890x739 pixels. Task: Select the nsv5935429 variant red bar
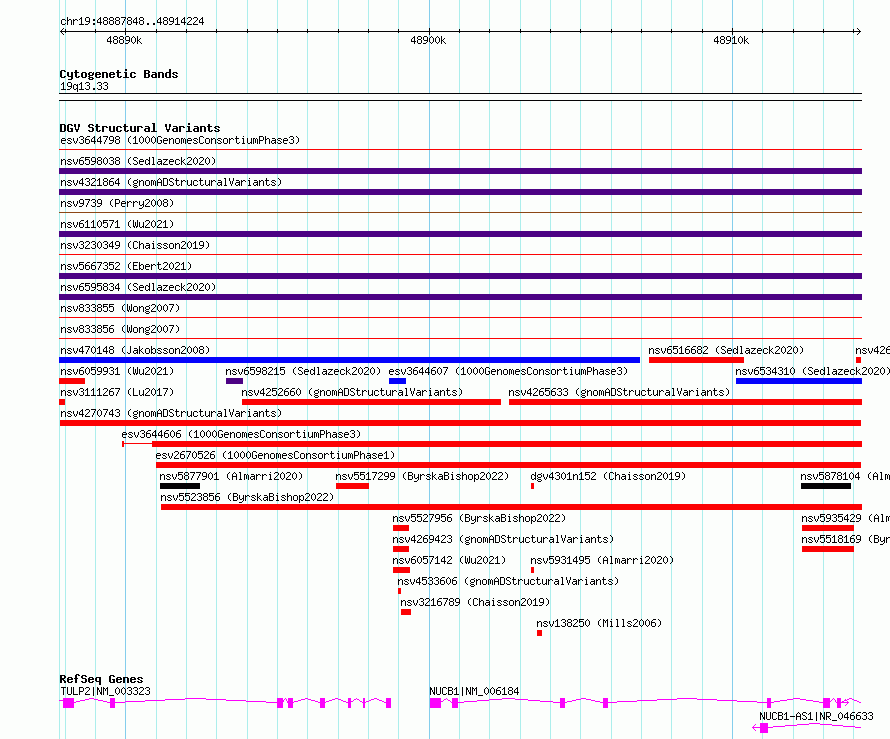(828, 528)
